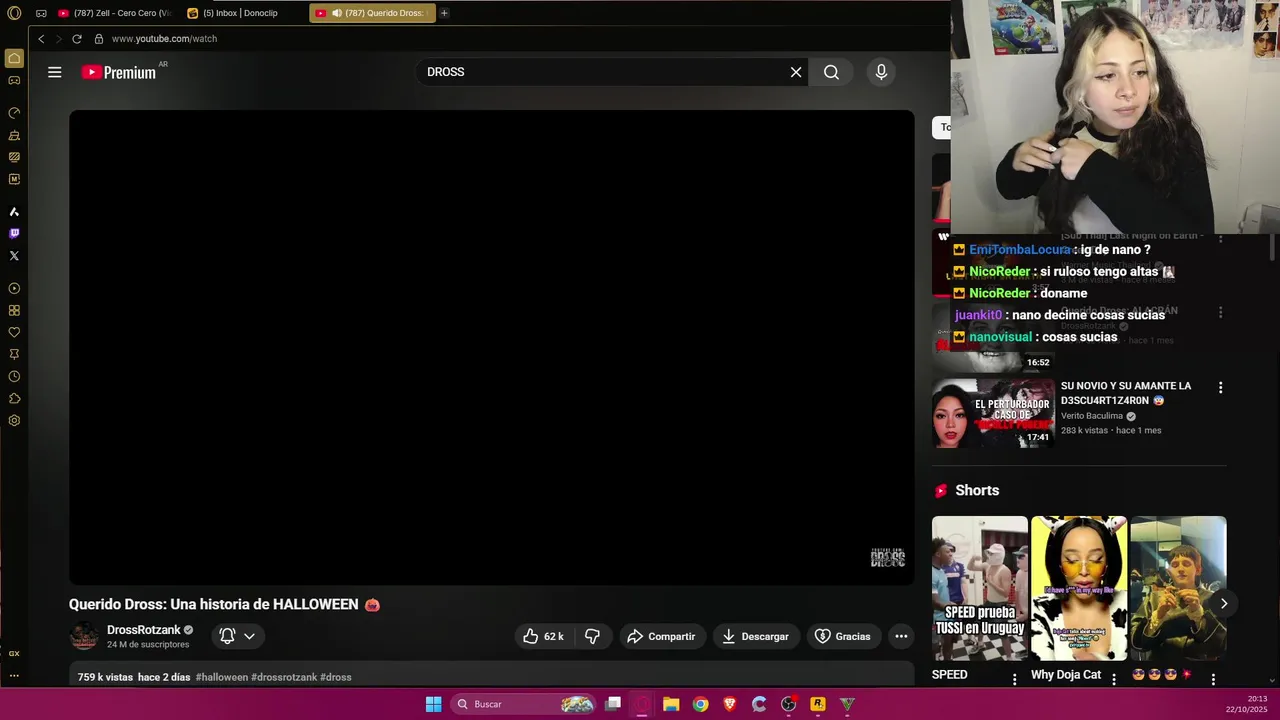The image size is (1280, 720).
Task: Open the Why Doja Cat short
Action: click(x=1079, y=588)
